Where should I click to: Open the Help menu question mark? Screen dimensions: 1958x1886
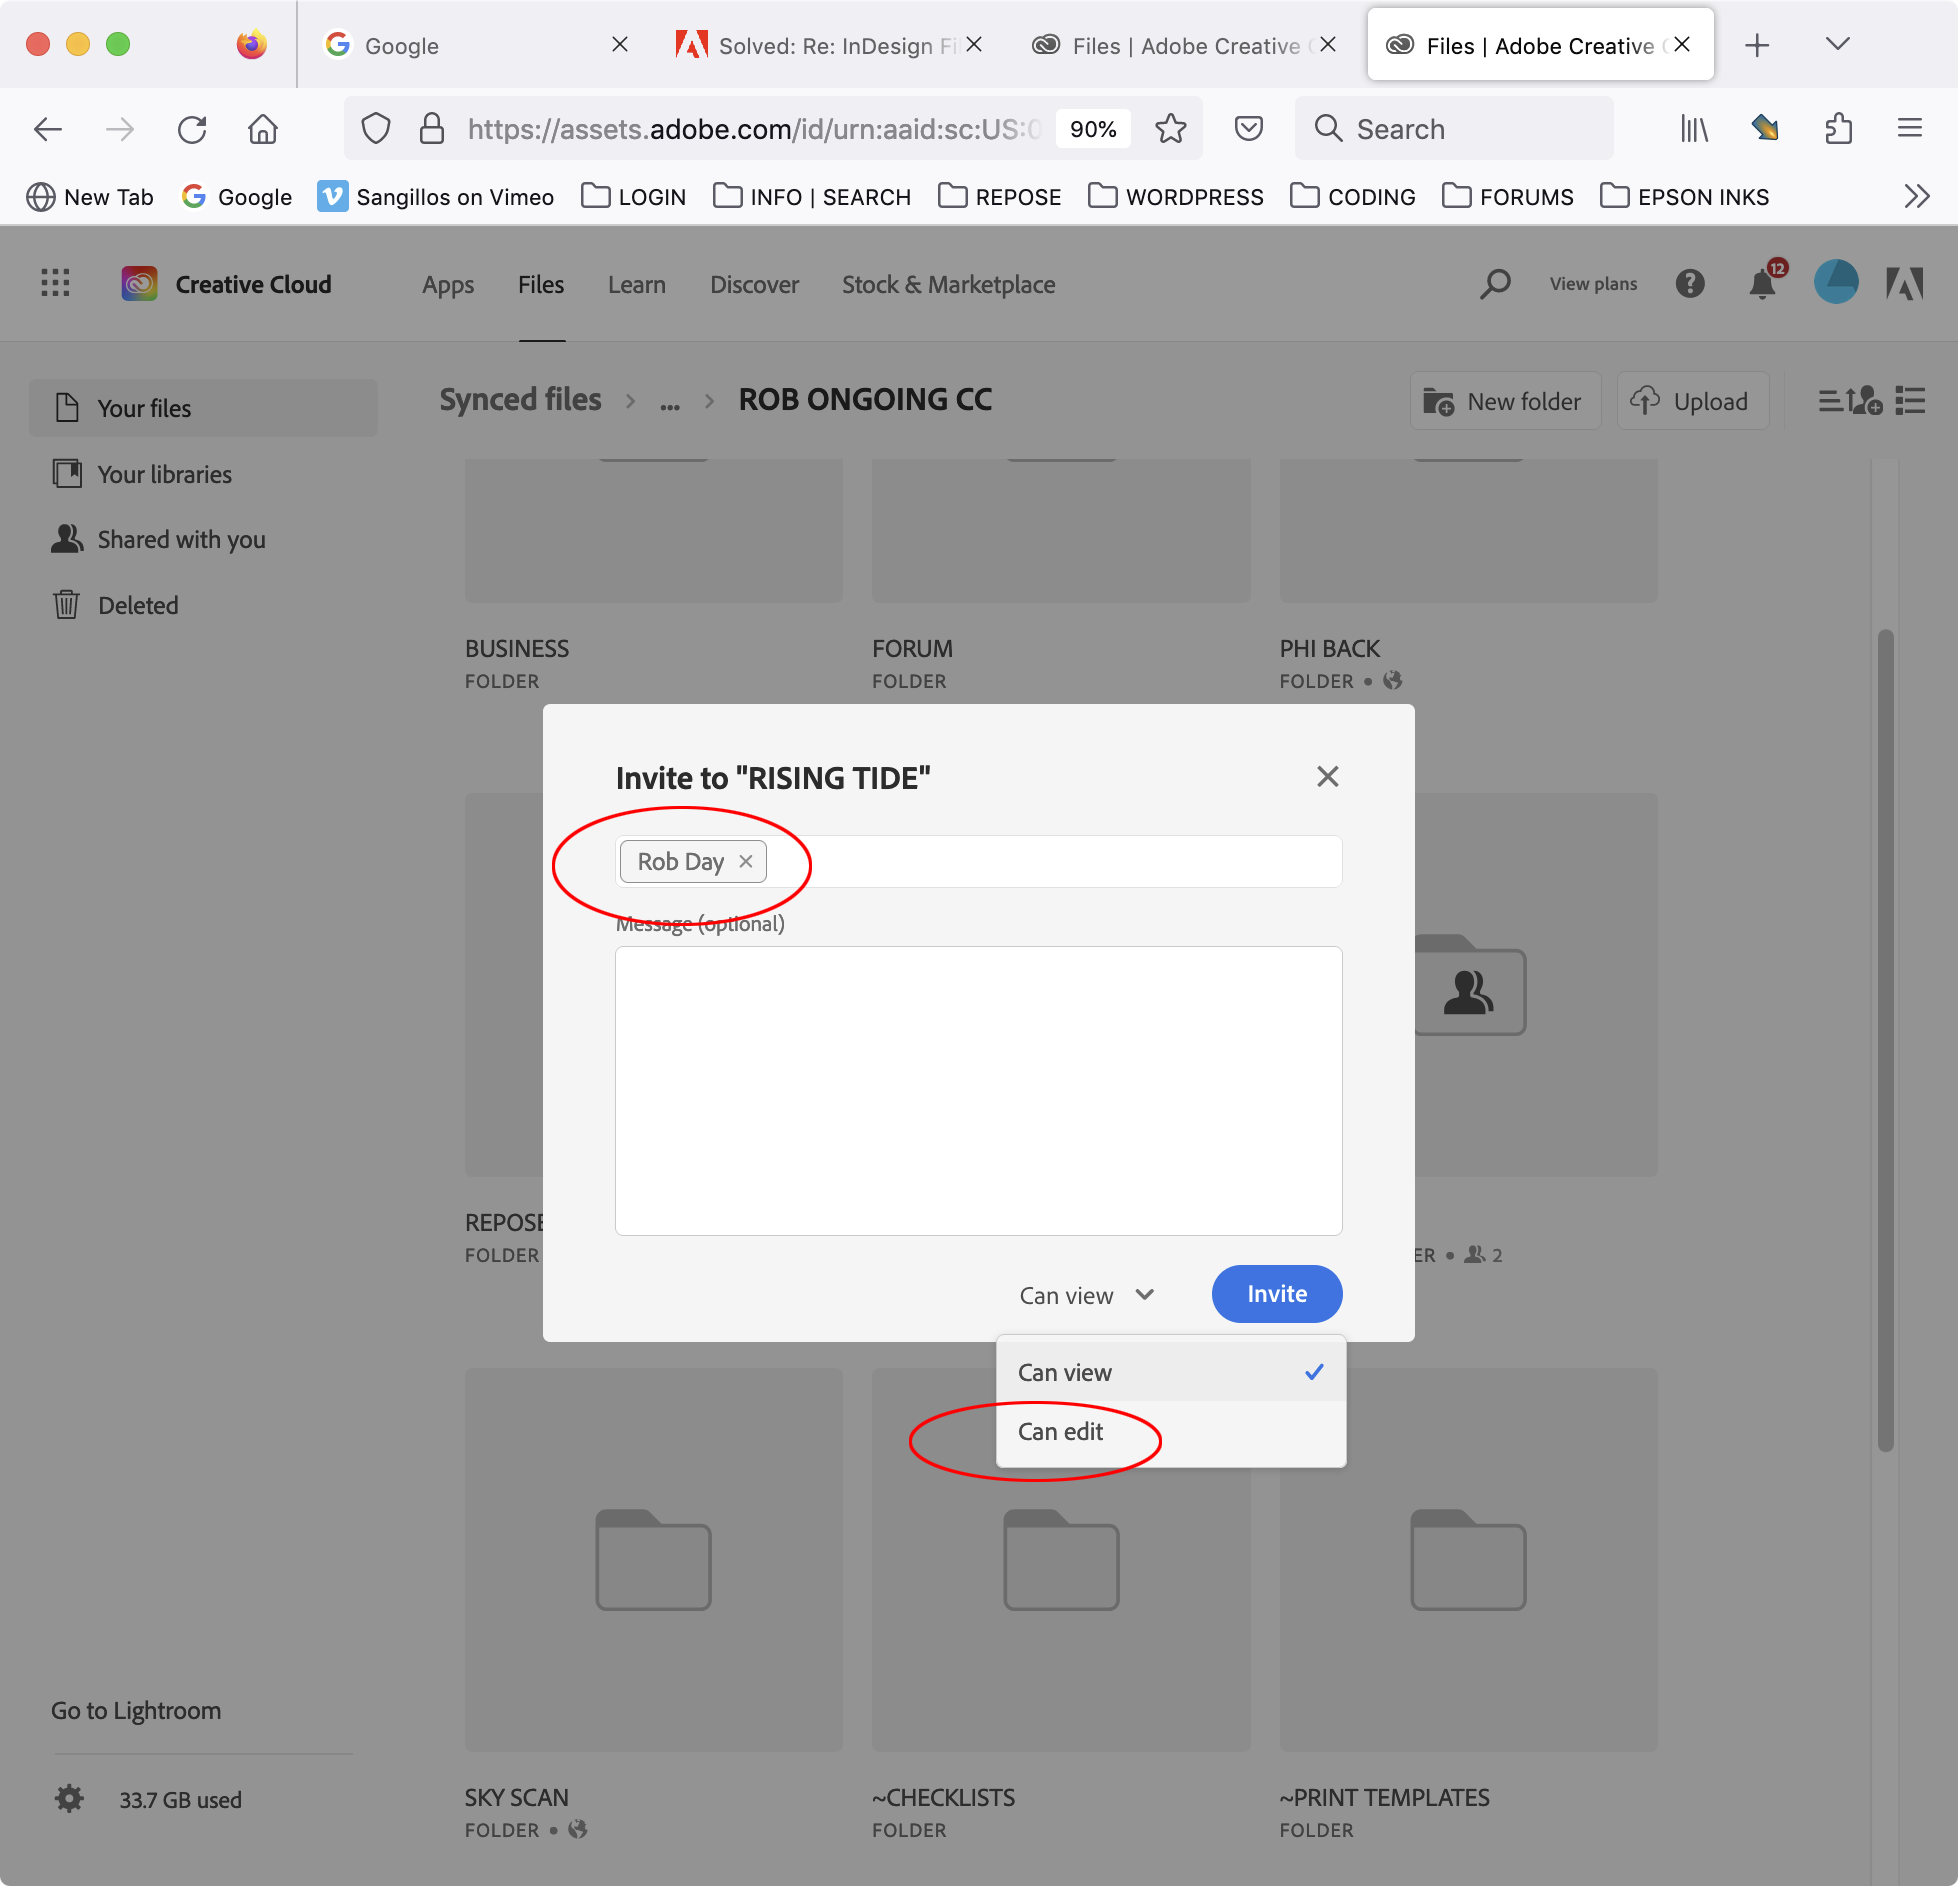point(1691,283)
